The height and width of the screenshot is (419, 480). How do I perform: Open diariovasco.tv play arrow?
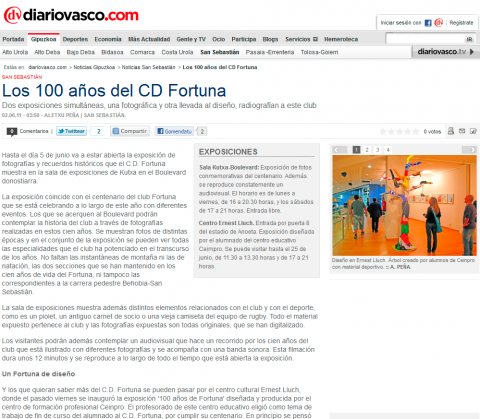[472, 52]
